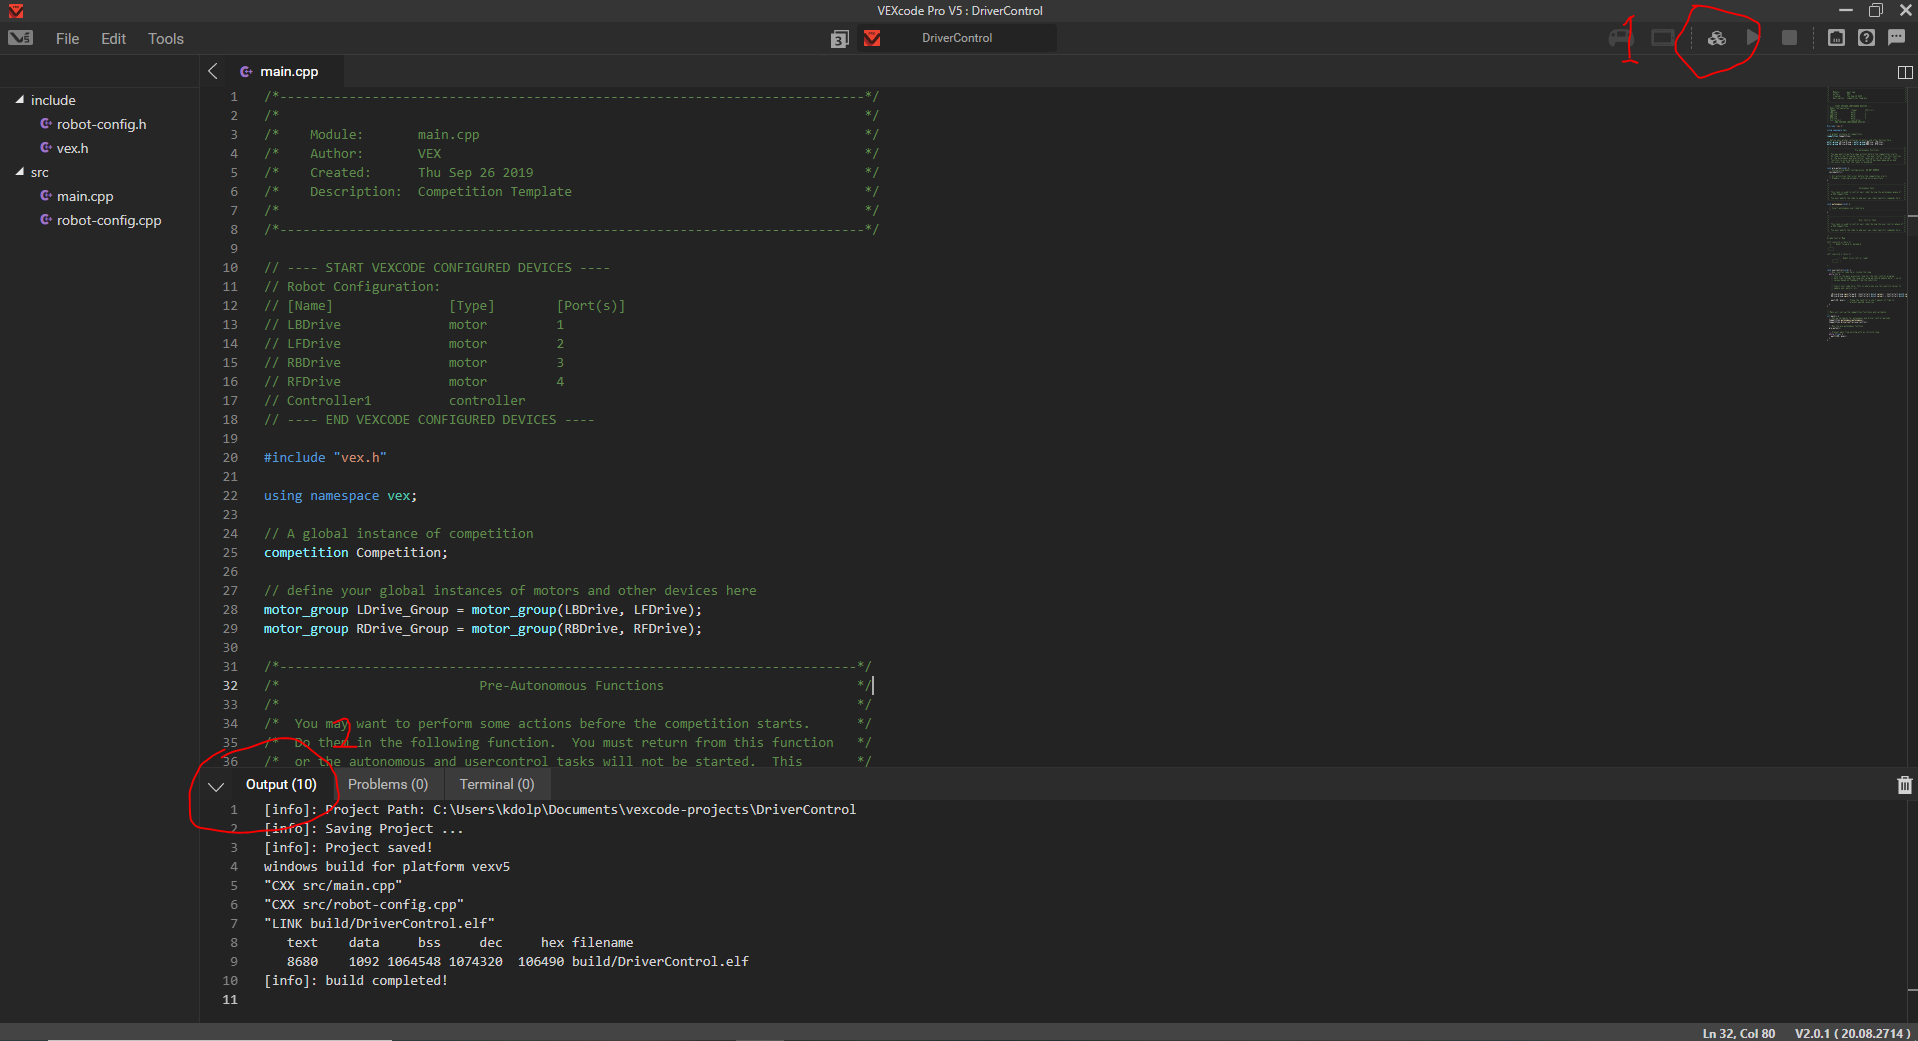Open the File menu
The height and width of the screenshot is (1041, 1918).
pos(67,39)
